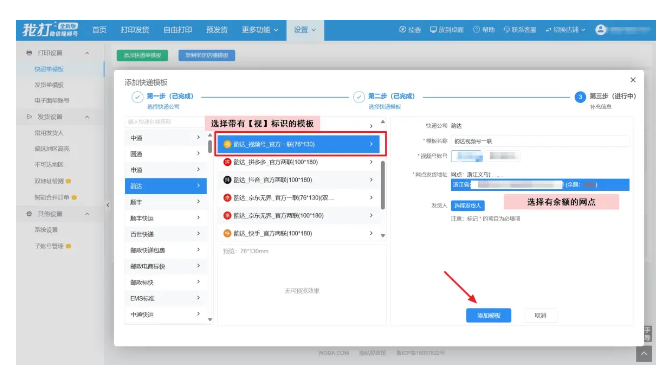Open the user avatar in the header
This screenshot has width=667, height=372.
pyautogui.click(x=600, y=30)
